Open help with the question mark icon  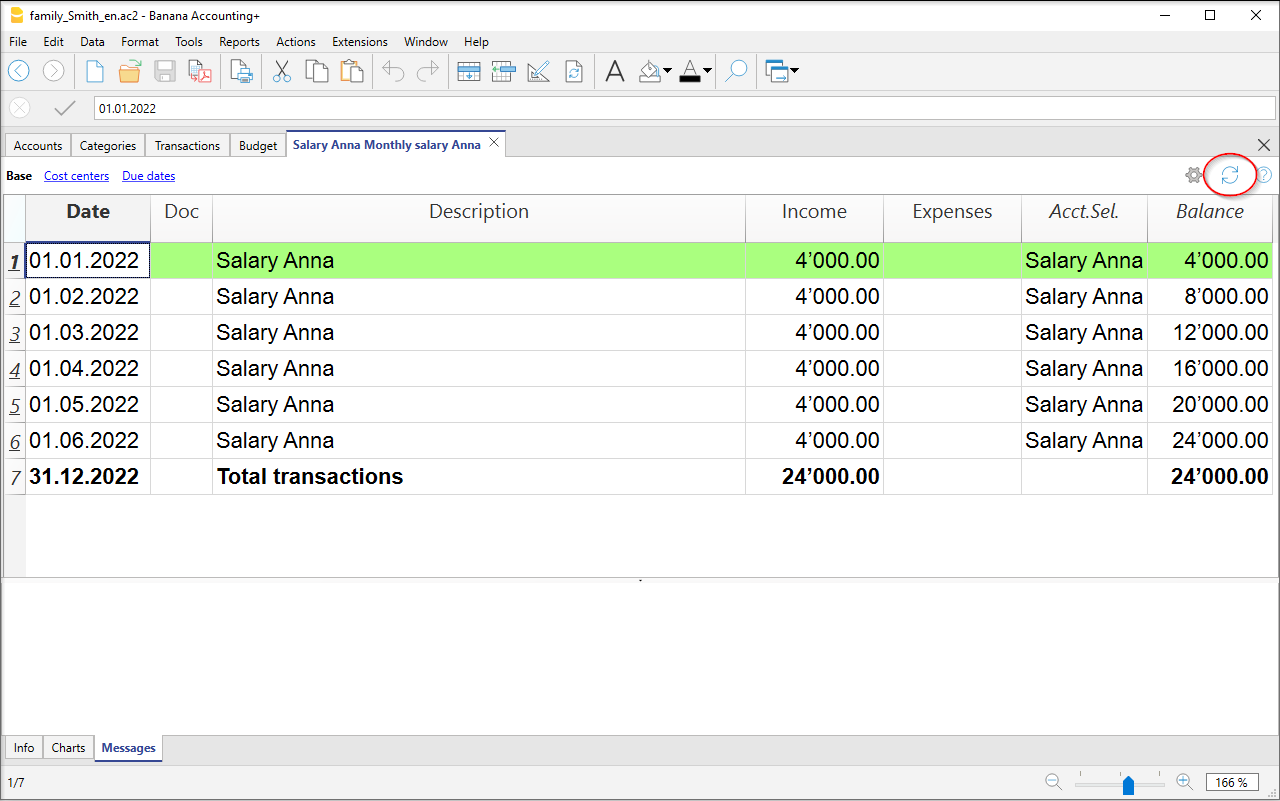pyautogui.click(x=1264, y=175)
